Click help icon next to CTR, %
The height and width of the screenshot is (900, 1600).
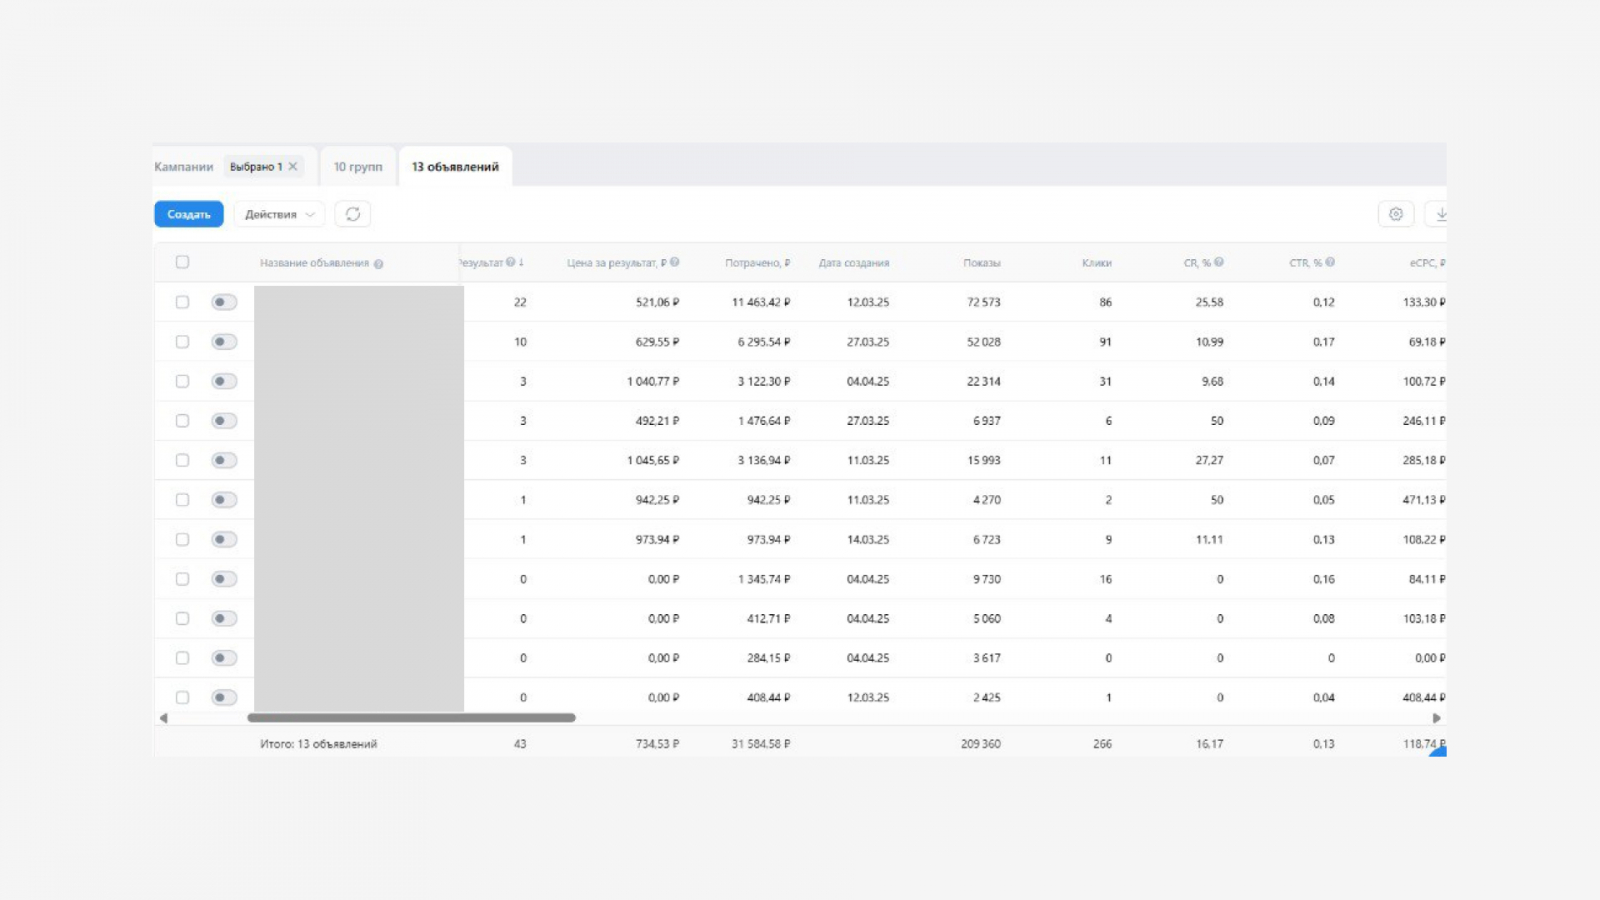(x=1330, y=263)
